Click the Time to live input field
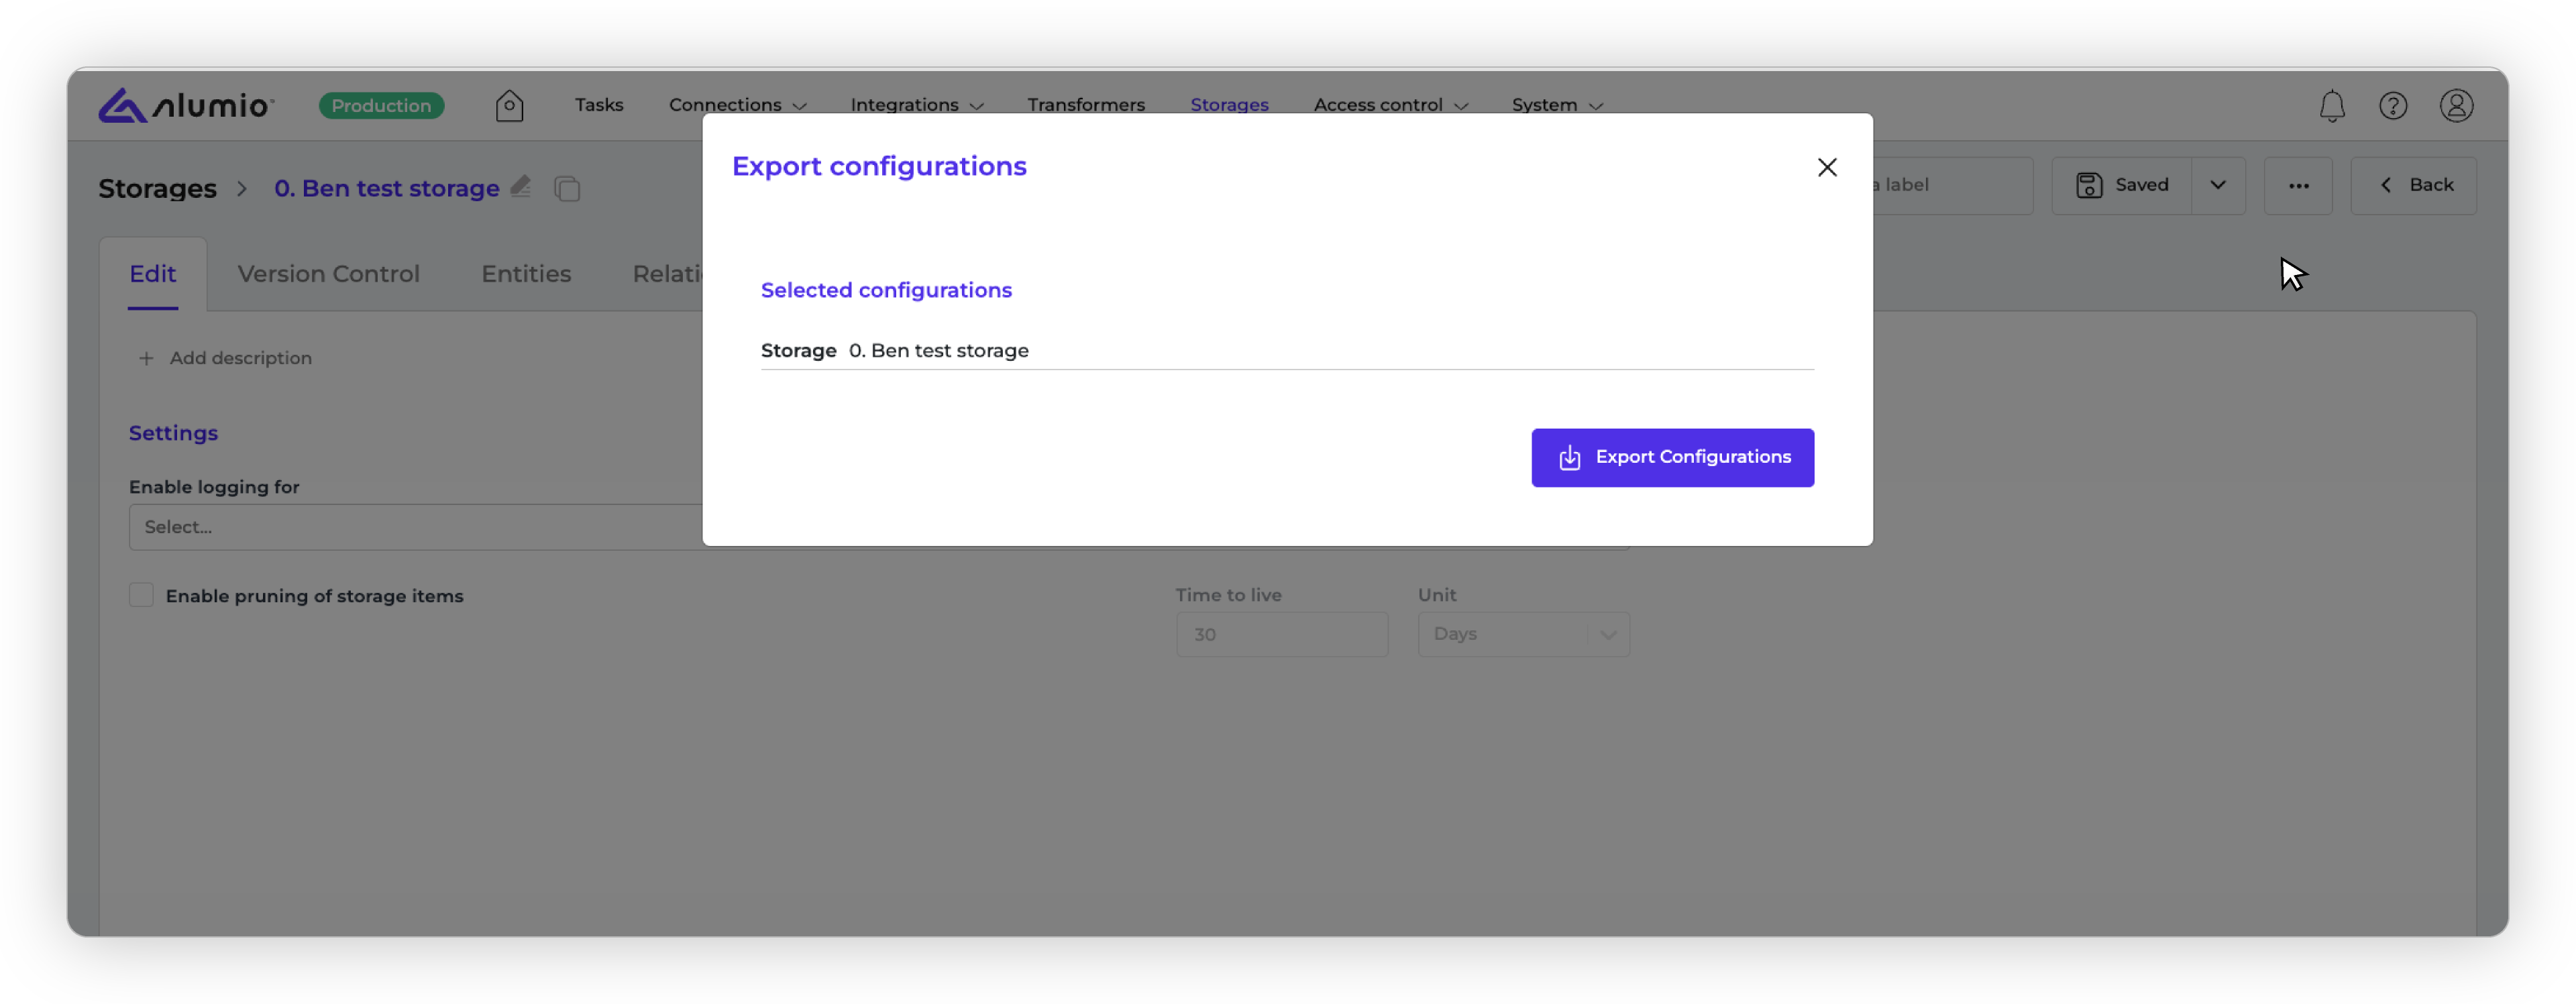 [x=1281, y=634]
